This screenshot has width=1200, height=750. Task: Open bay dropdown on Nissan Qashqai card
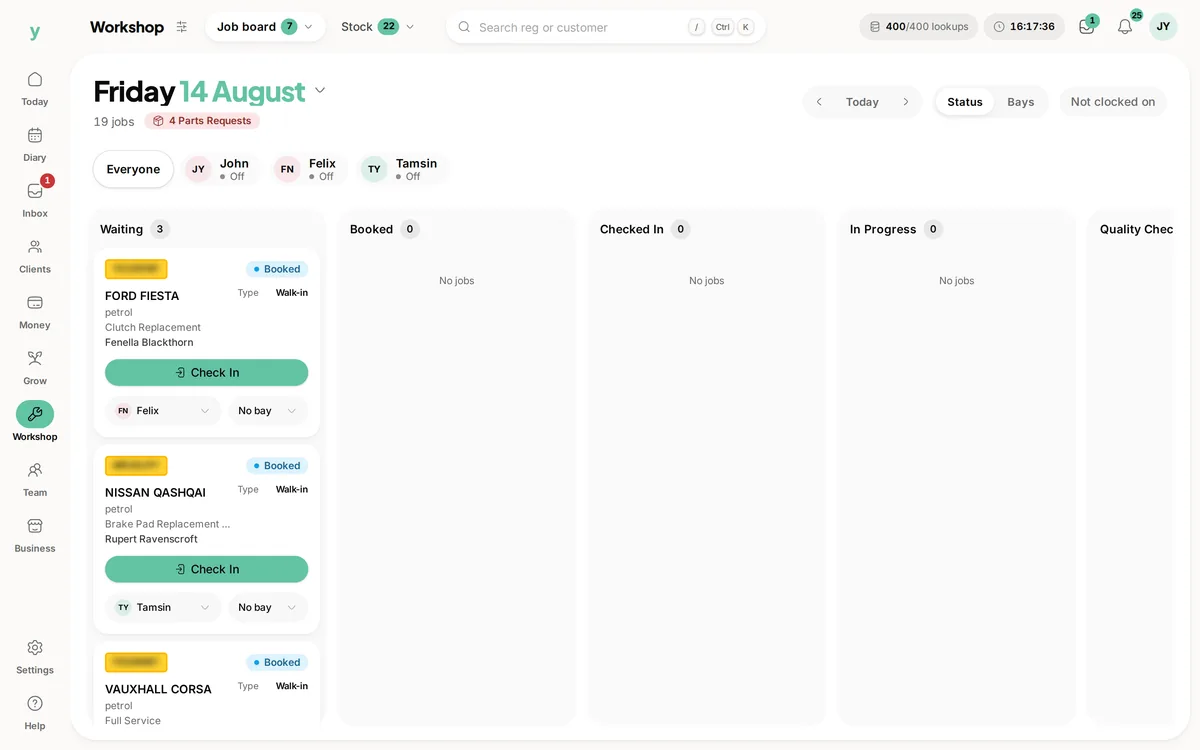click(x=268, y=608)
